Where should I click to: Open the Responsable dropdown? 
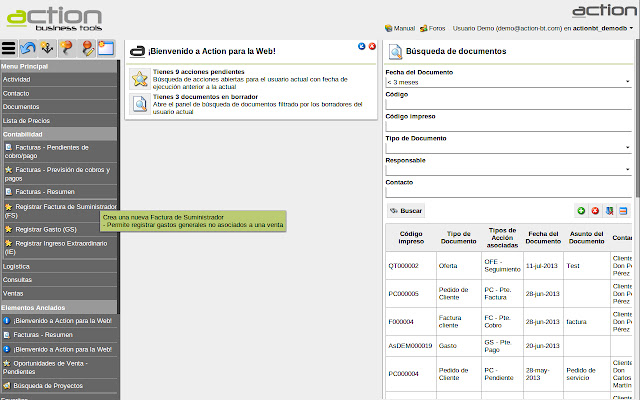pos(509,170)
